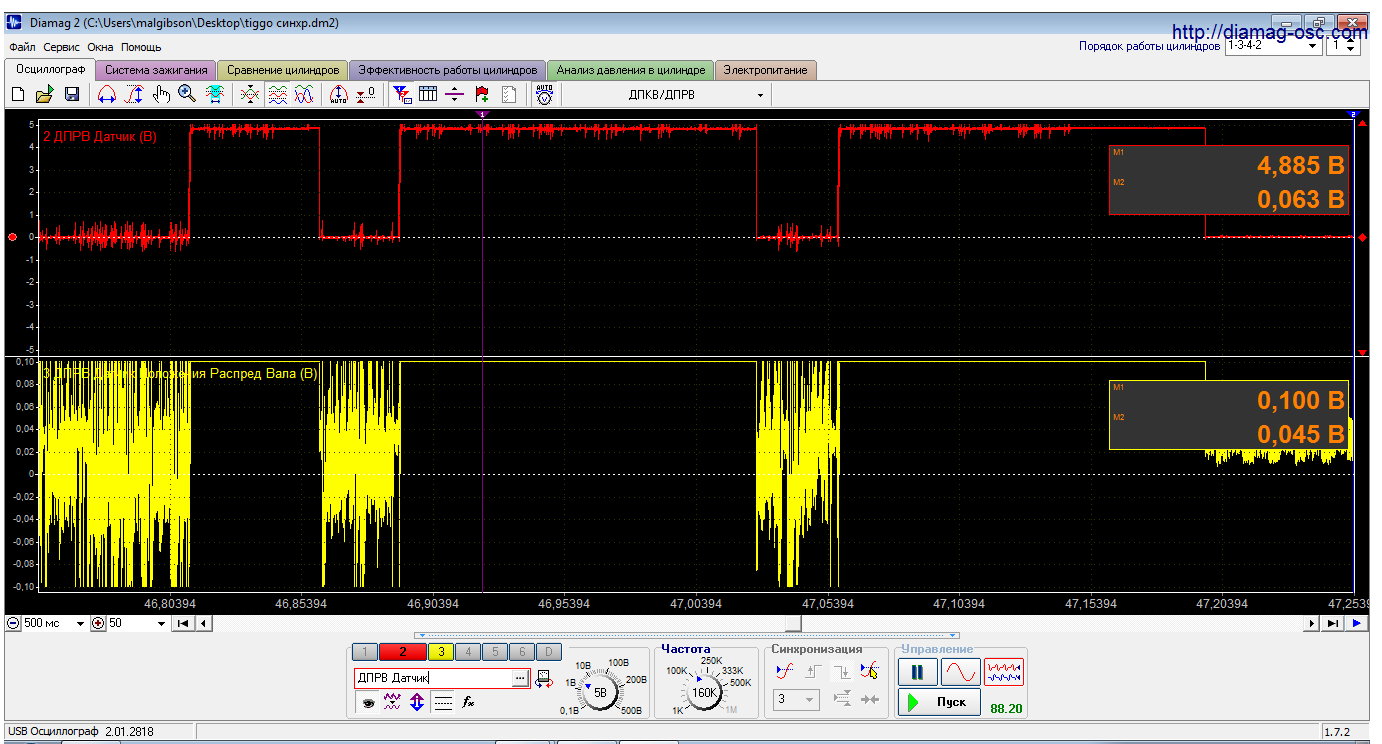Open the ДПКВ/ДПРВ mode dropdown
Screen dimensions: 1382x744
point(760,95)
